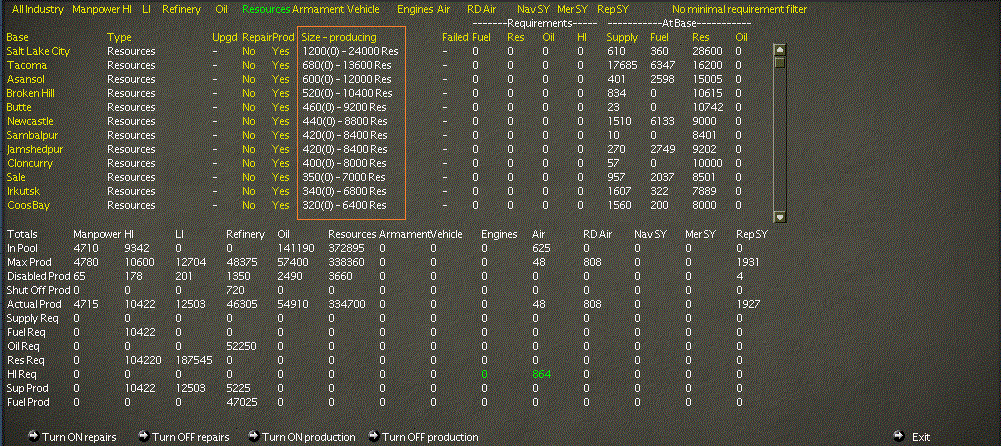The image size is (1001, 446).
Task: Click the 28600 Res value for Salt Lake City
Action: tap(707, 51)
